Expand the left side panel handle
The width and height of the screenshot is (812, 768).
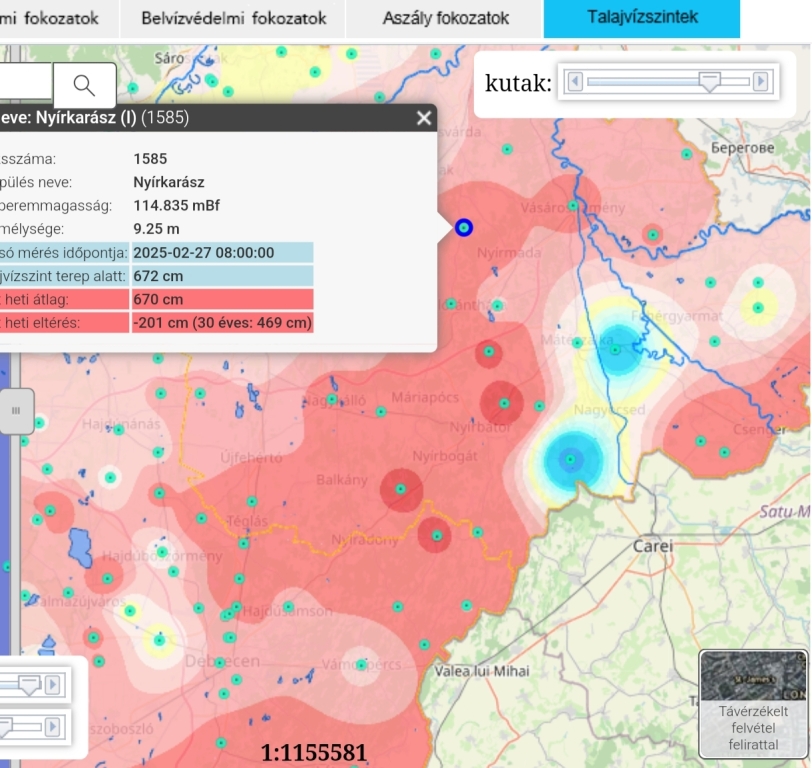[16, 410]
